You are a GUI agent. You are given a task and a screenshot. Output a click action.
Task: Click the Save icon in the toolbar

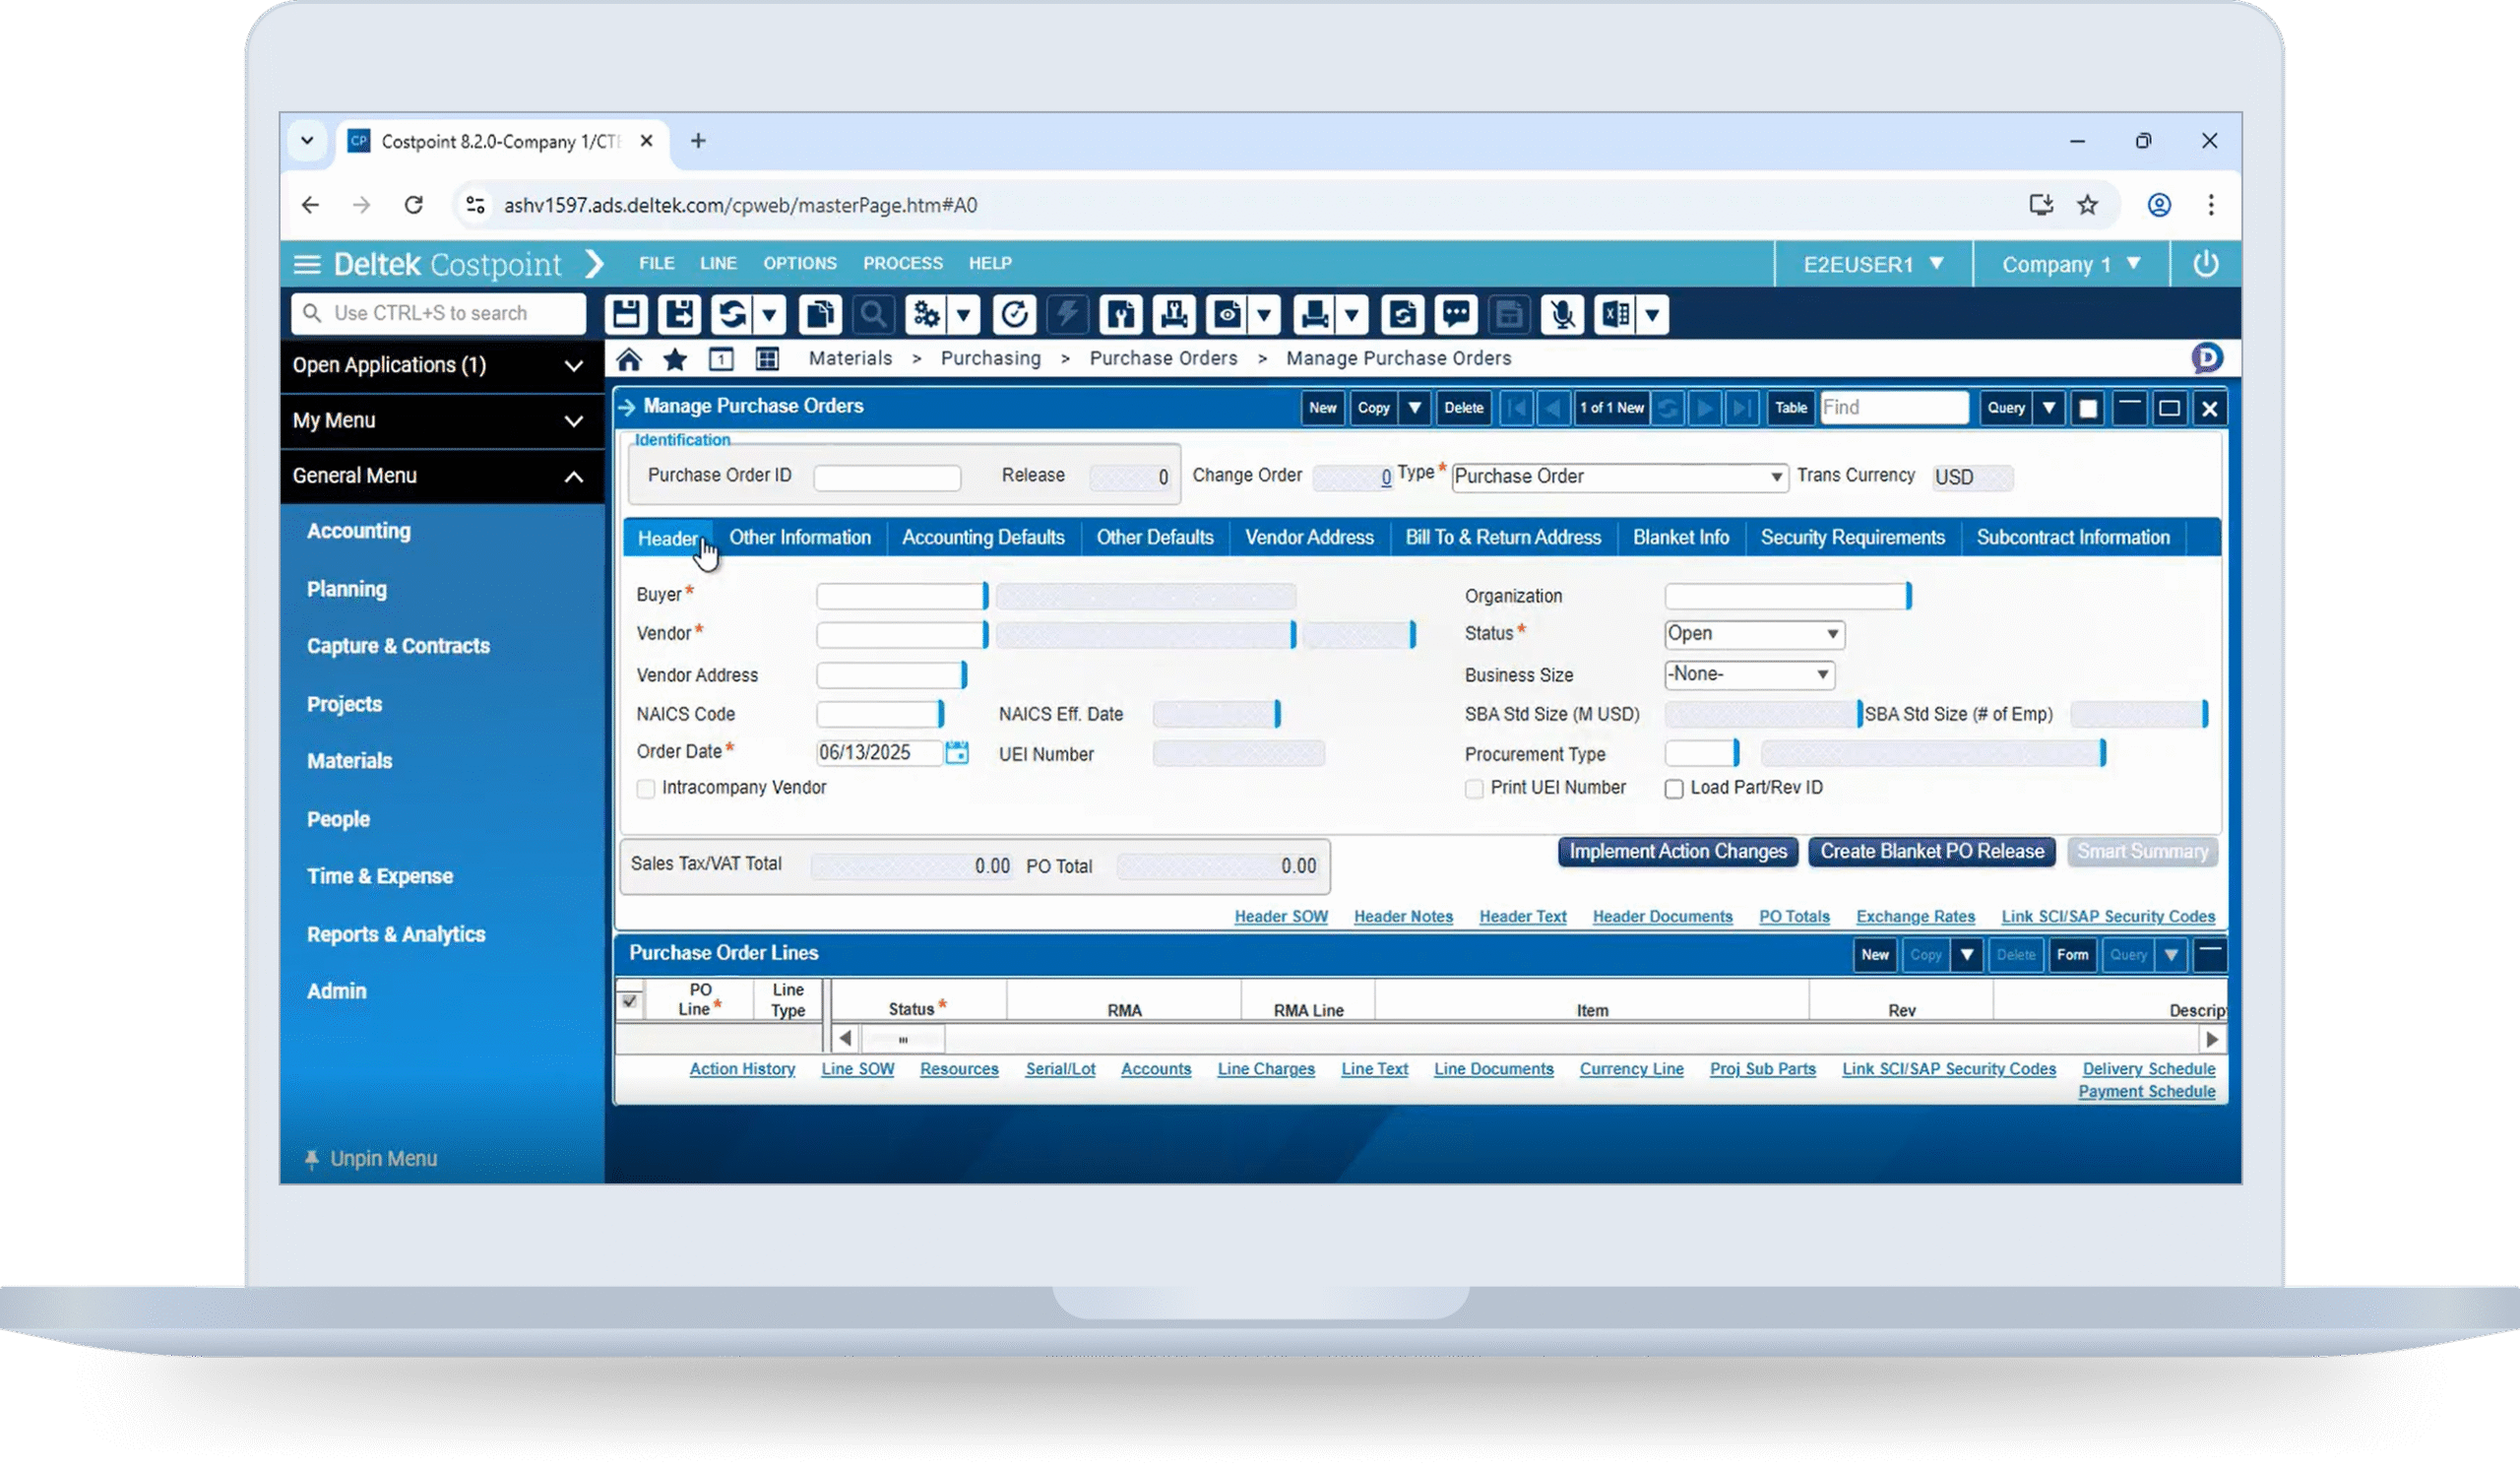pos(626,314)
